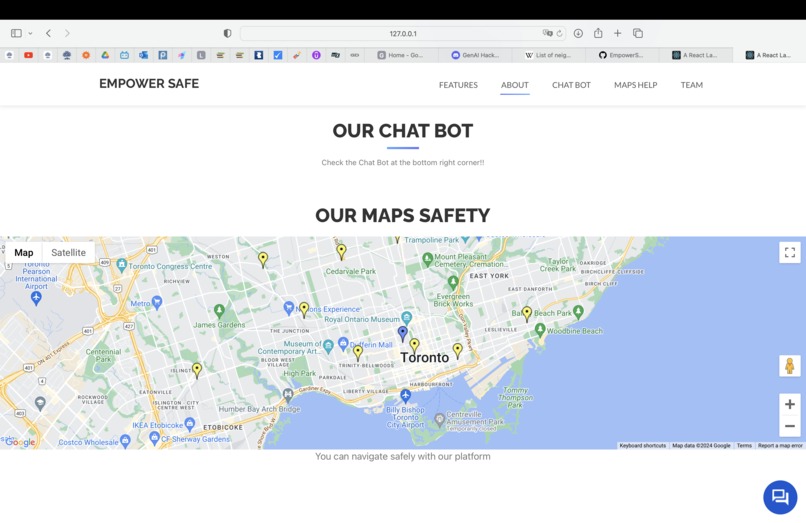The width and height of the screenshot is (806, 523).
Task: Open the Outlook pinned tab
Action: pyautogui.click(x=143, y=55)
